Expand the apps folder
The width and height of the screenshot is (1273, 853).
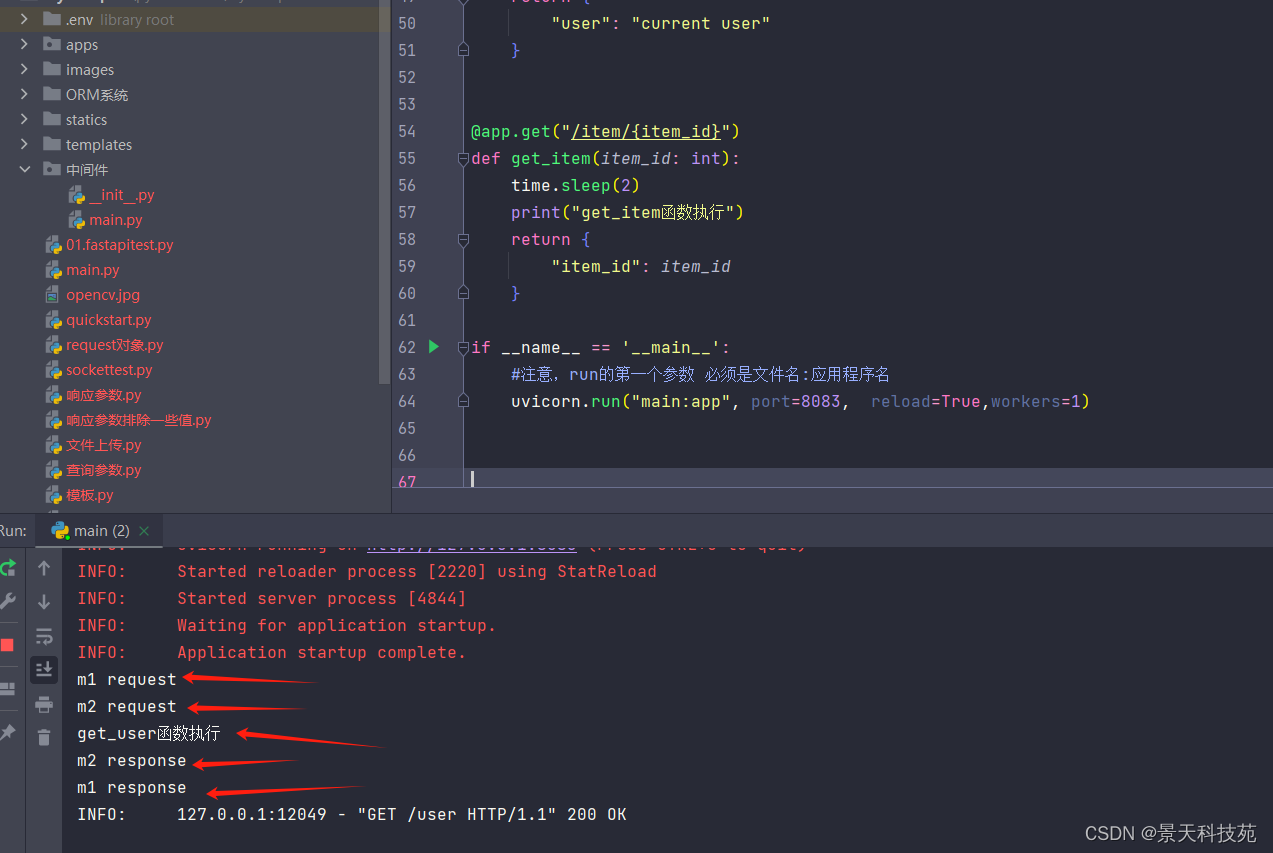[x=24, y=44]
